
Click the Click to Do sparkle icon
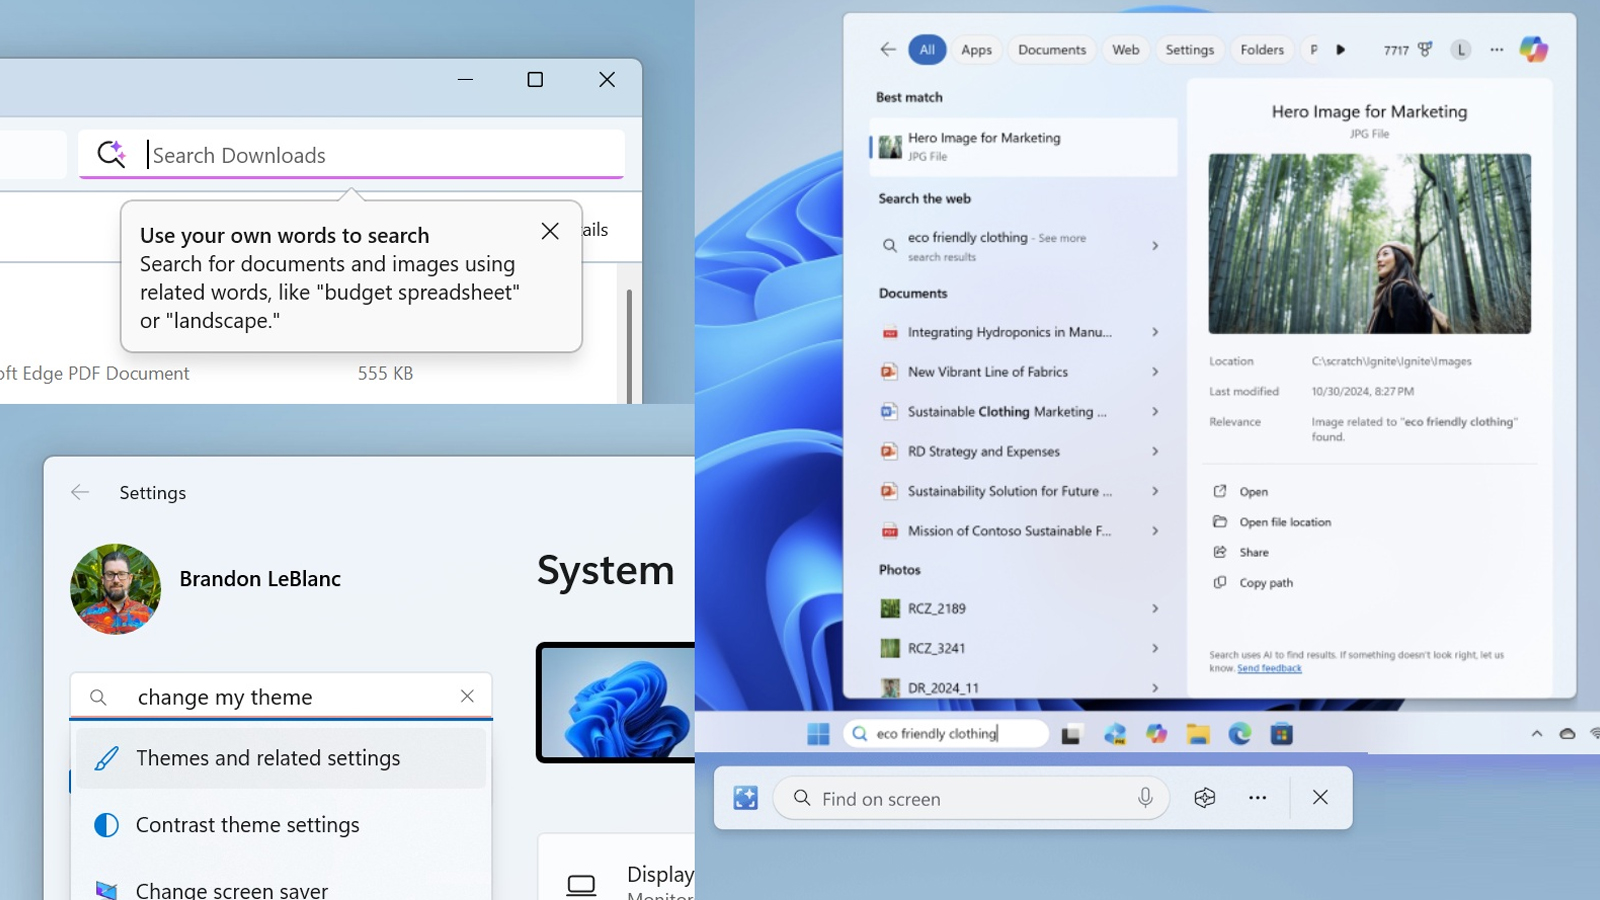pyautogui.click(x=746, y=798)
